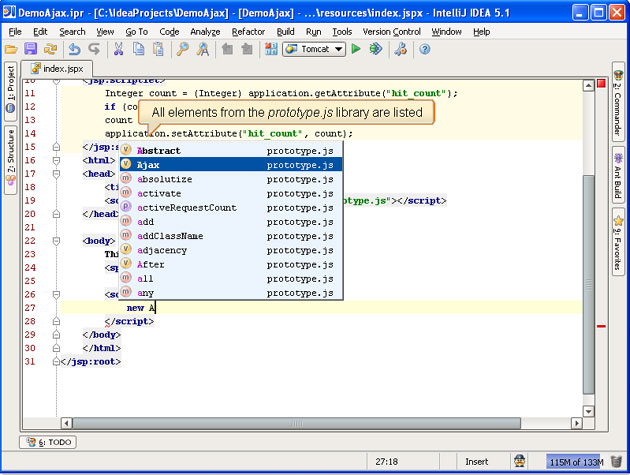Open the TODO tool window button
This screenshot has width=630, height=475.
coord(48,441)
